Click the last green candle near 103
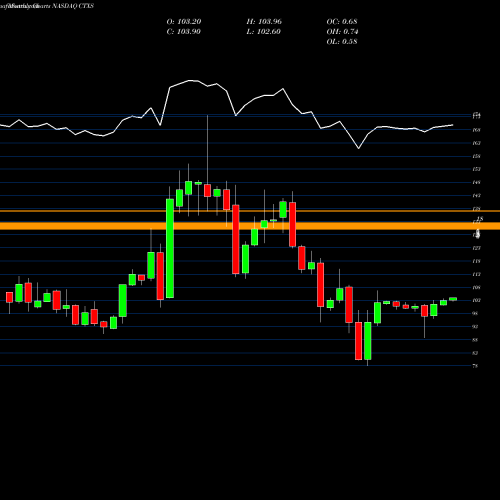The image size is (500, 500). coord(453,299)
